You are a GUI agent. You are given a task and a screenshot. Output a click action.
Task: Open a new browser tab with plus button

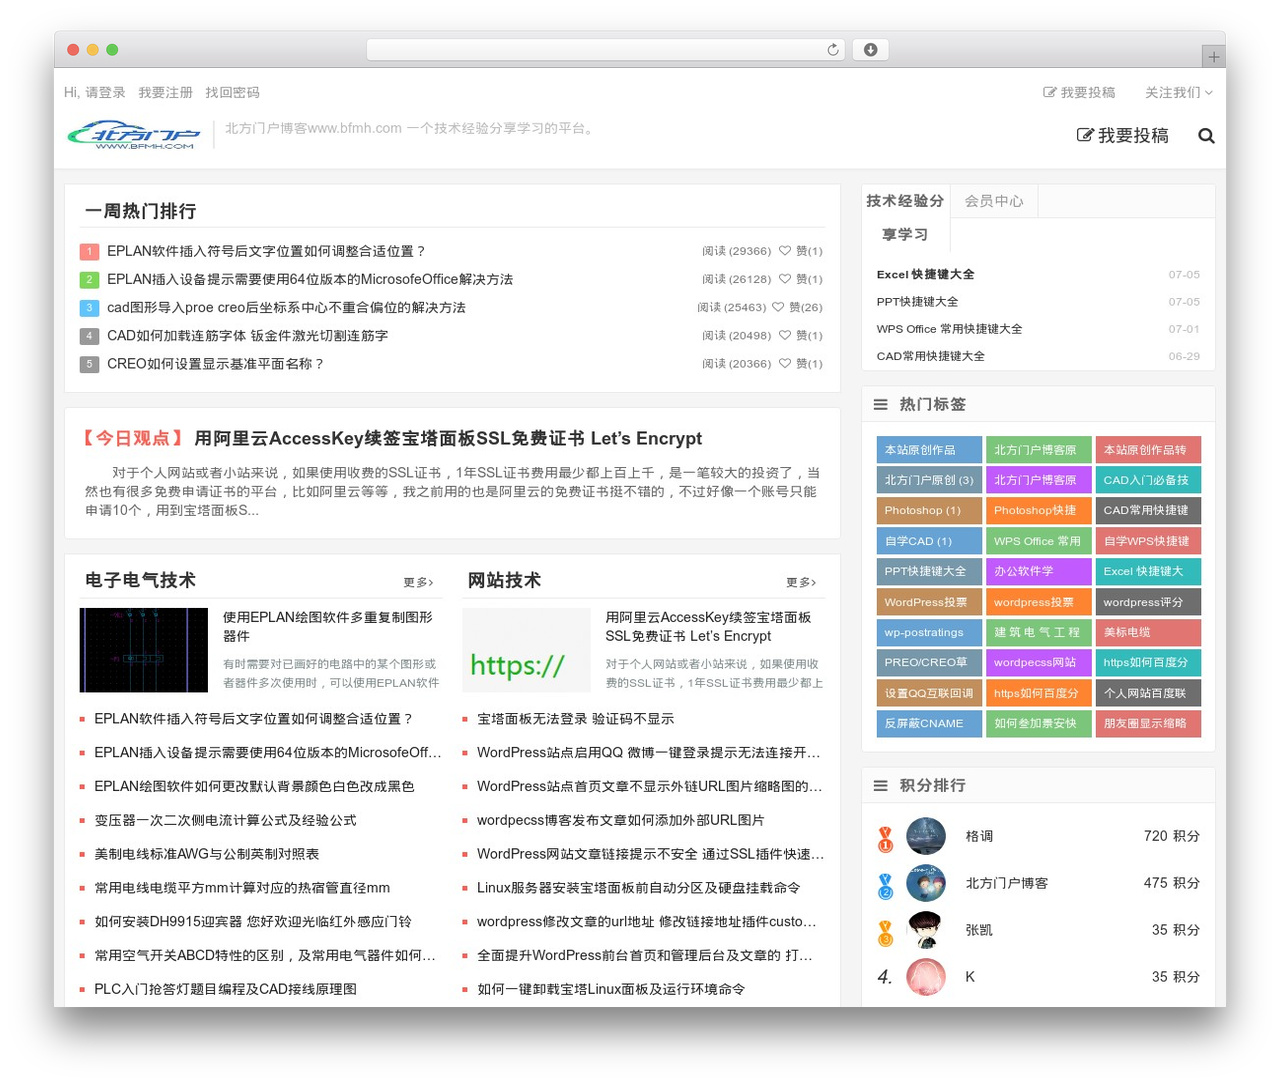[x=1213, y=57]
